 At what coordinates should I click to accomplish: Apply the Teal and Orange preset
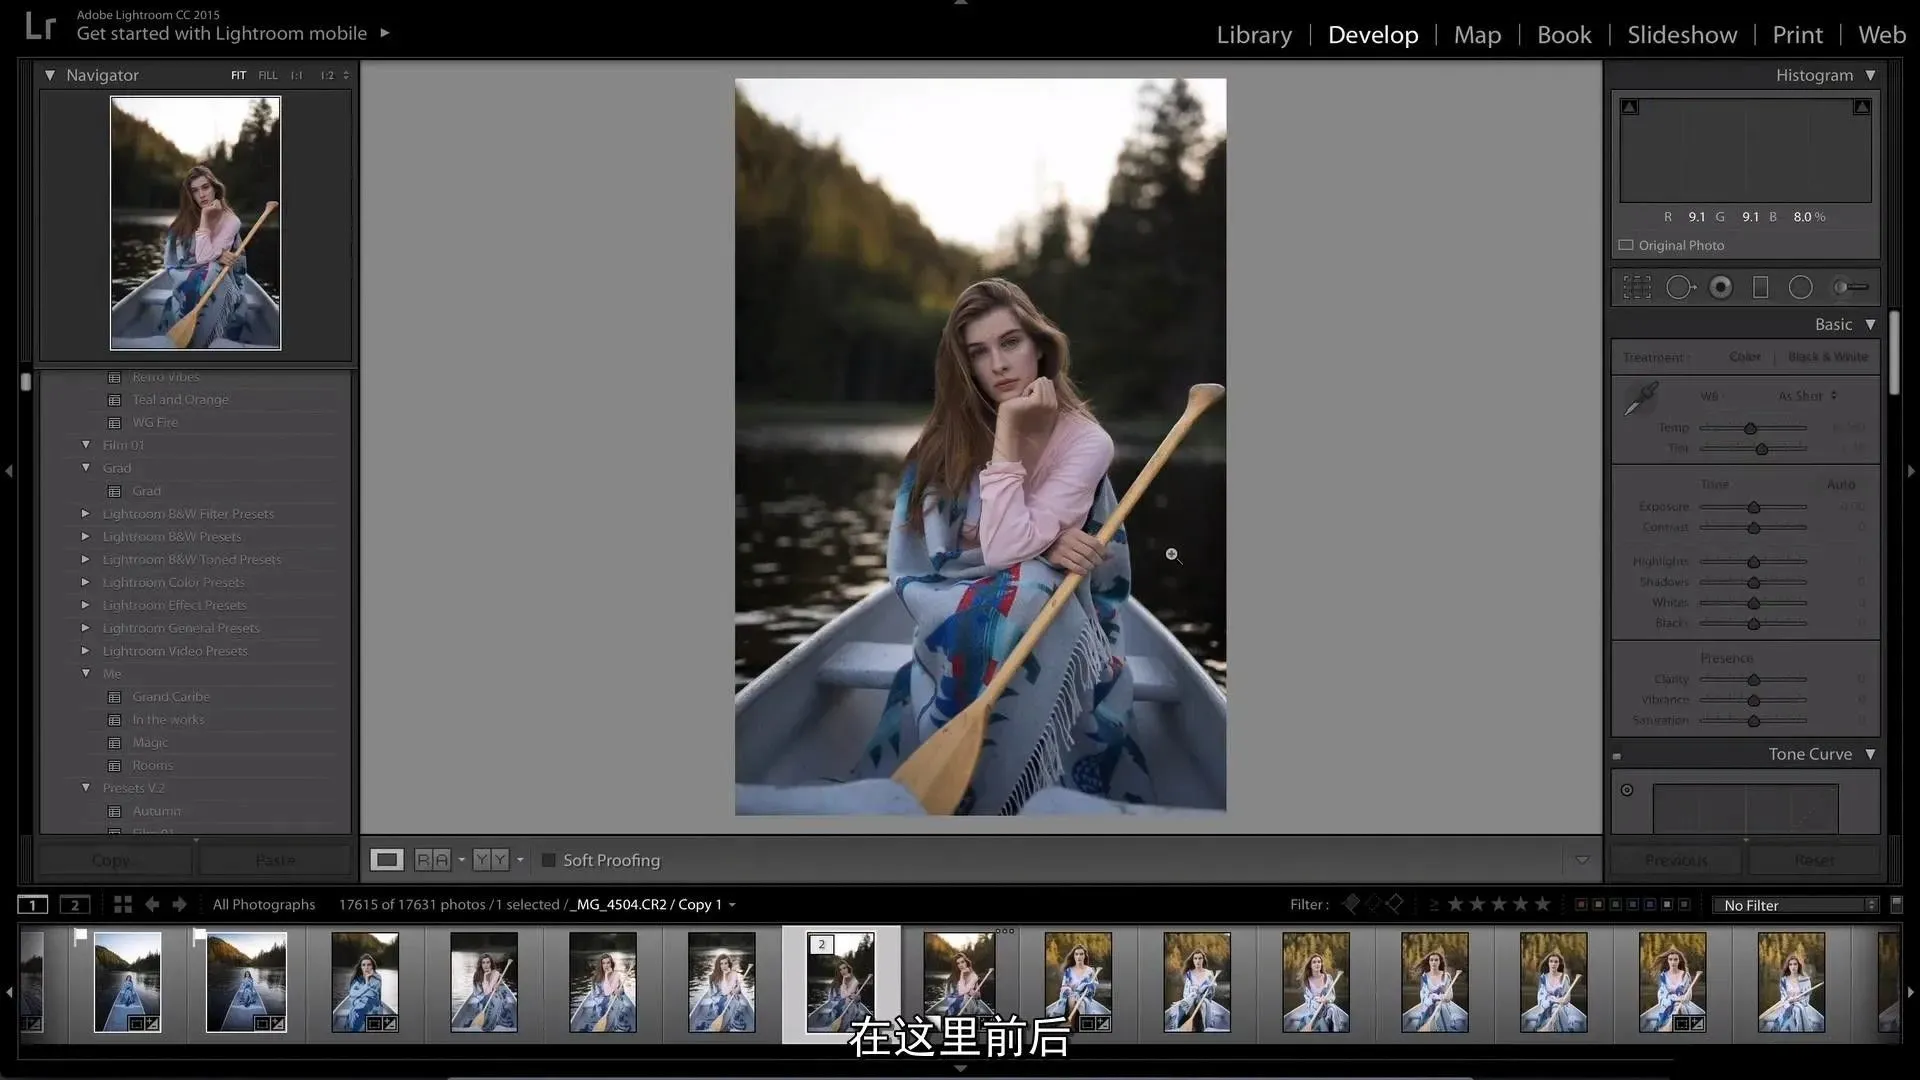pyautogui.click(x=180, y=399)
